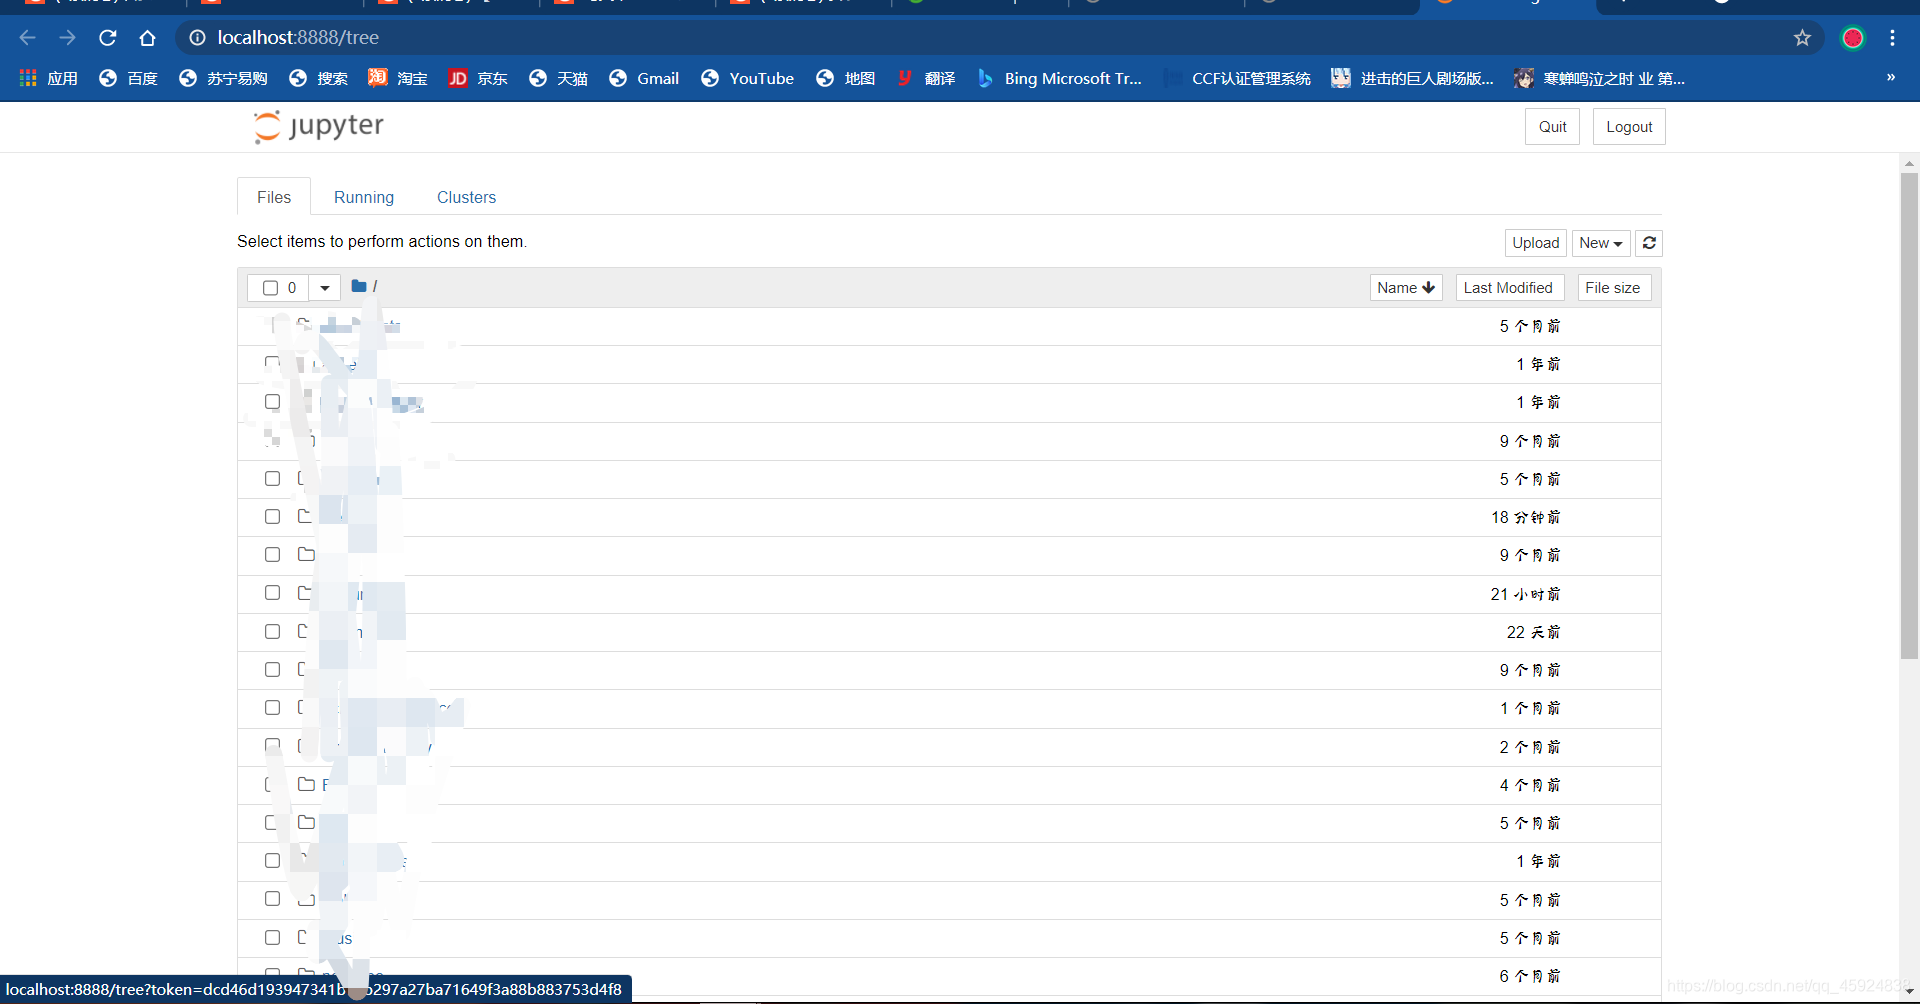
Task: View site information icon in address bar
Action: [198, 38]
